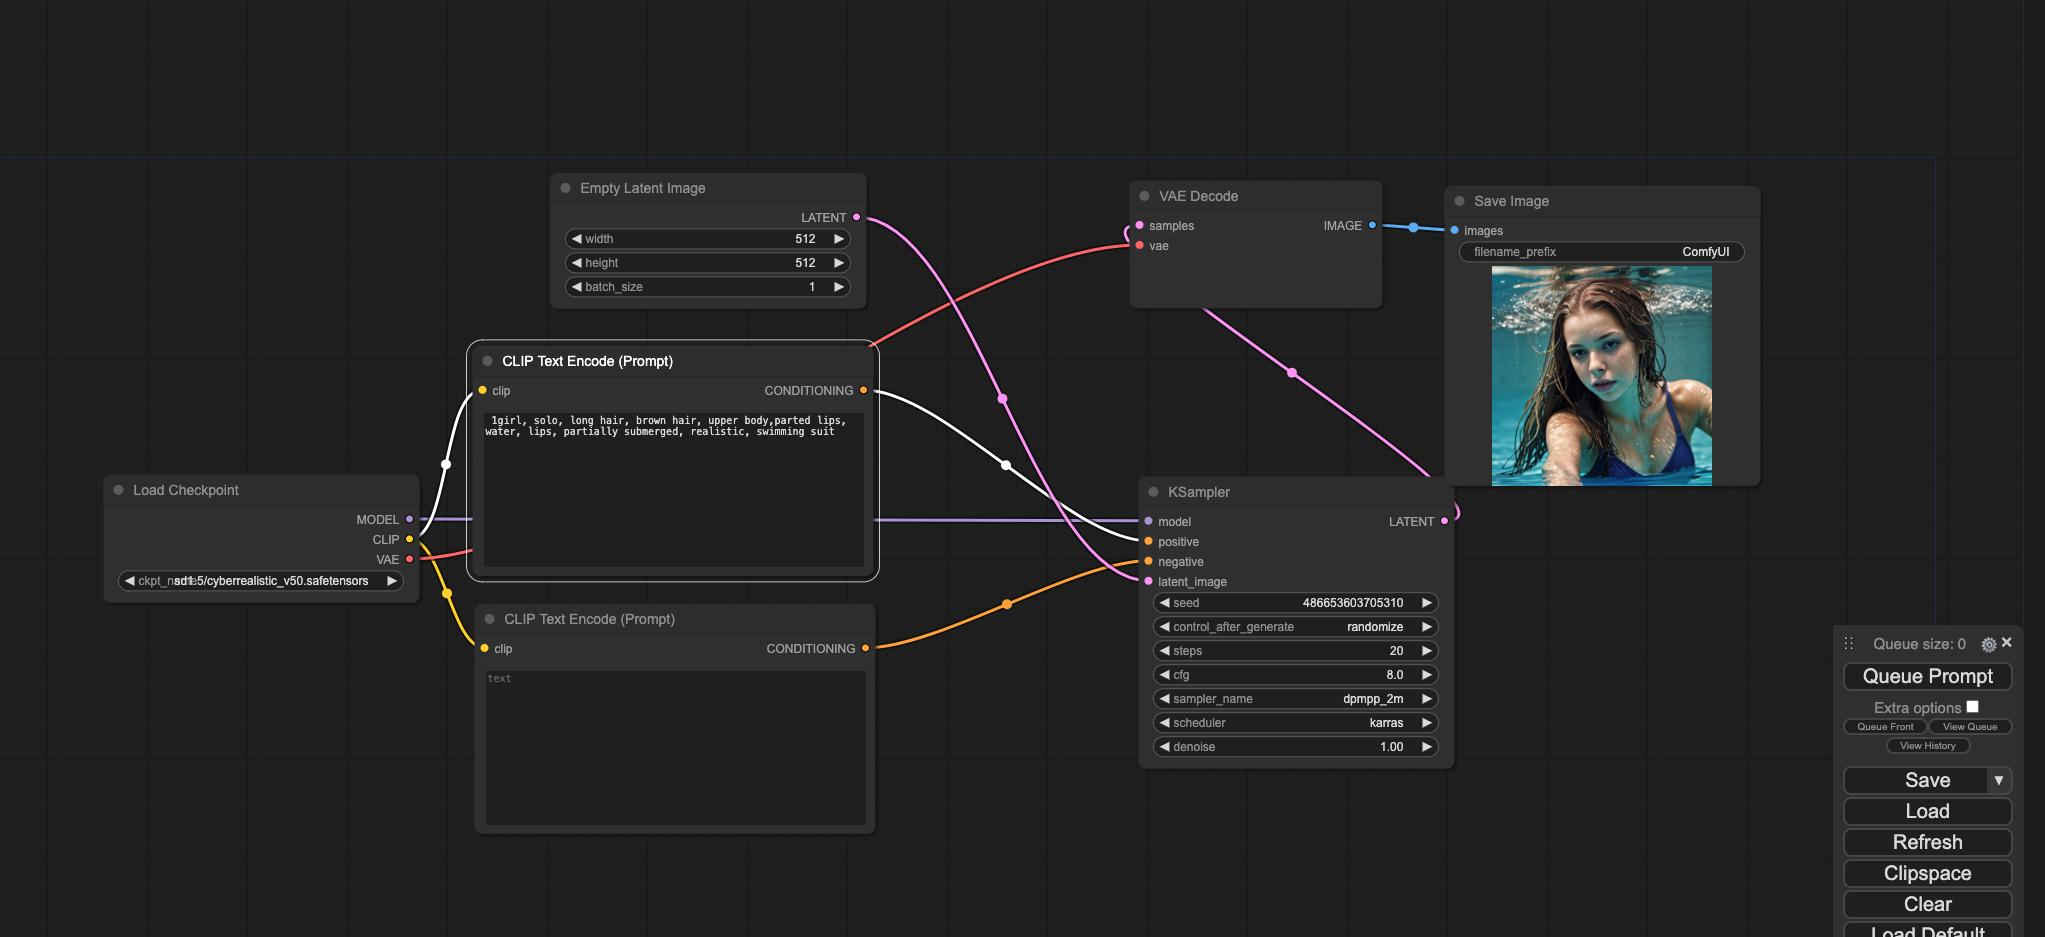The image size is (2045, 937).
Task: Open the scheduler karras selector
Action: click(x=1295, y=723)
